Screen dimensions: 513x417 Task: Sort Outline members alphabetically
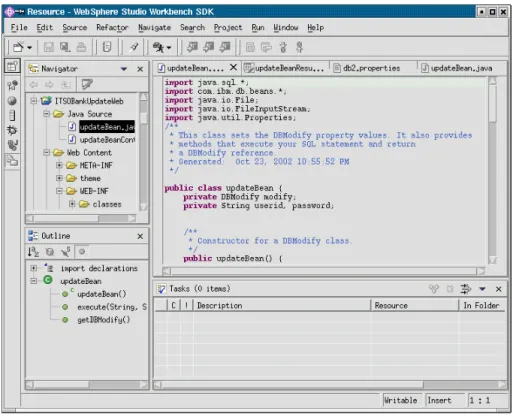tap(33, 252)
